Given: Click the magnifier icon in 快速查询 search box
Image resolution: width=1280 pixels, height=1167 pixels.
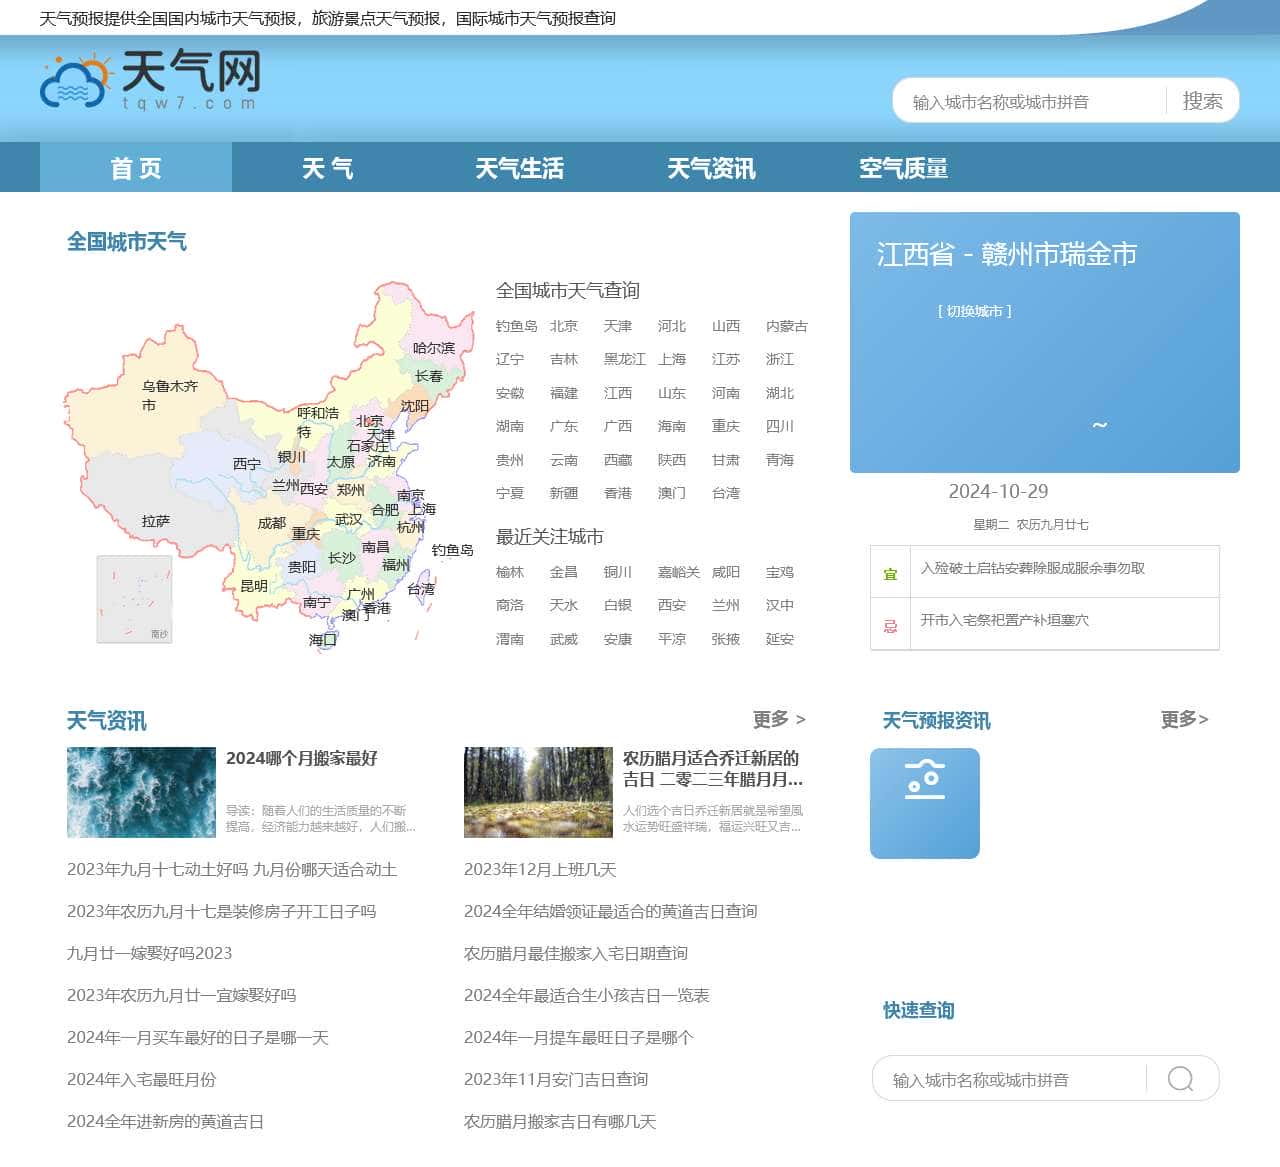Looking at the screenshot, I should tap(1180, 1079).
